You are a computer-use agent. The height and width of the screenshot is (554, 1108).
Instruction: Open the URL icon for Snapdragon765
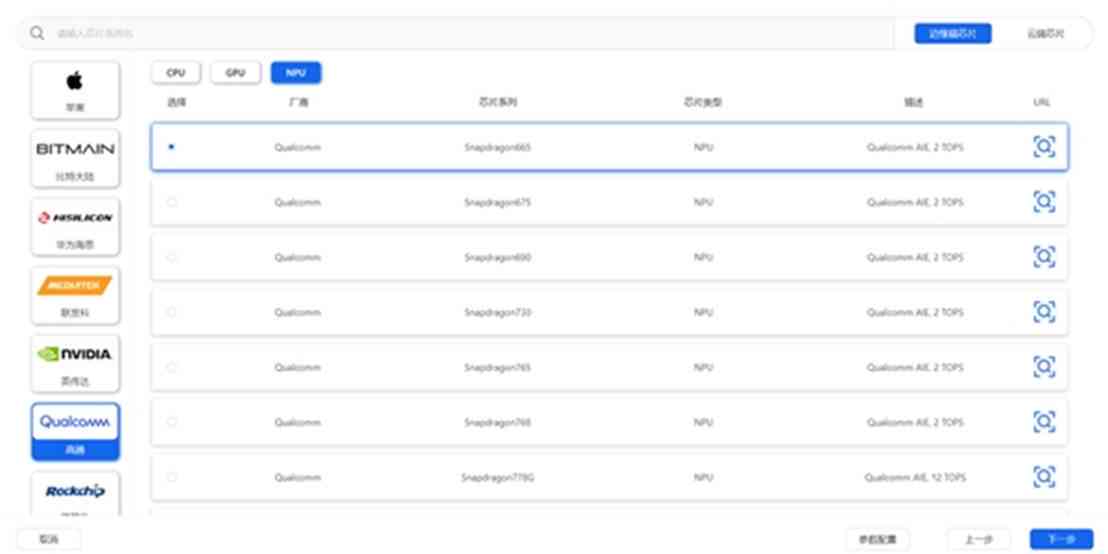pyautogui.click(x=1044, y=367)
